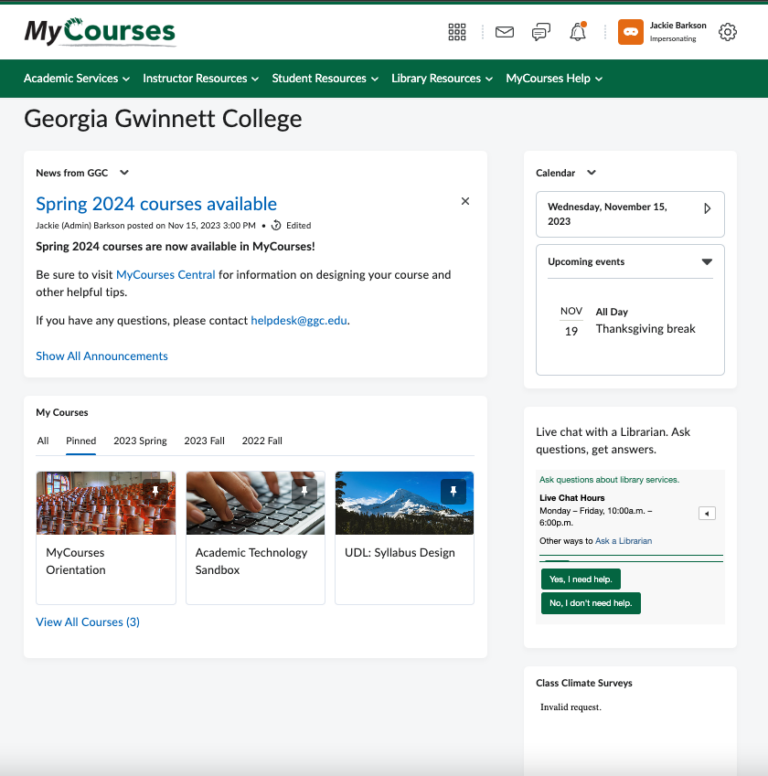Click the Edited history icon on announcement
768x776 pixels.
276,225
